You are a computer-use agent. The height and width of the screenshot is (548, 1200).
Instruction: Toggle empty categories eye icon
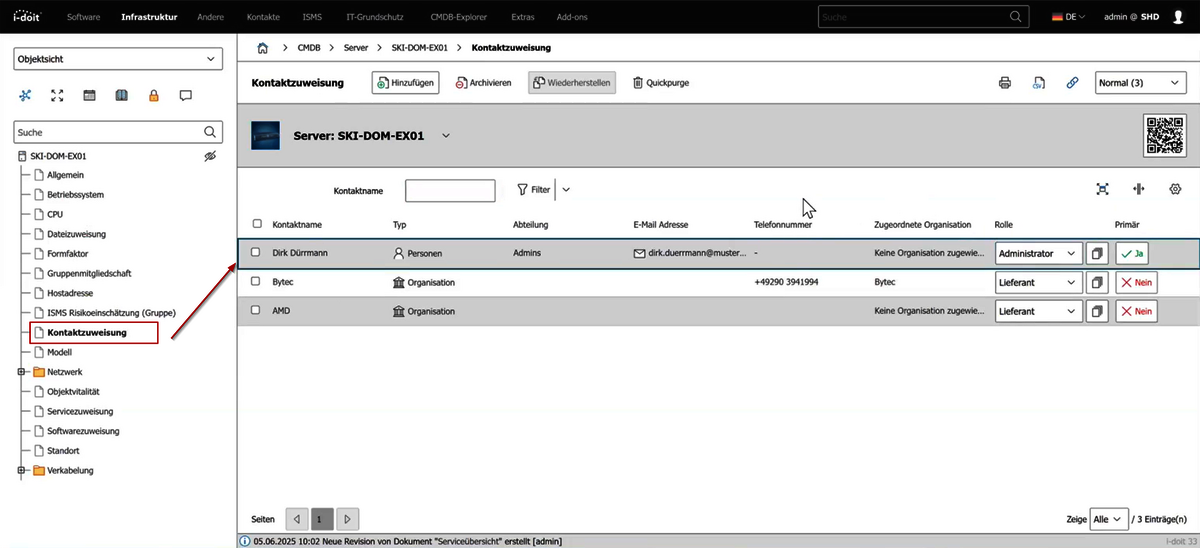point(210,157)
